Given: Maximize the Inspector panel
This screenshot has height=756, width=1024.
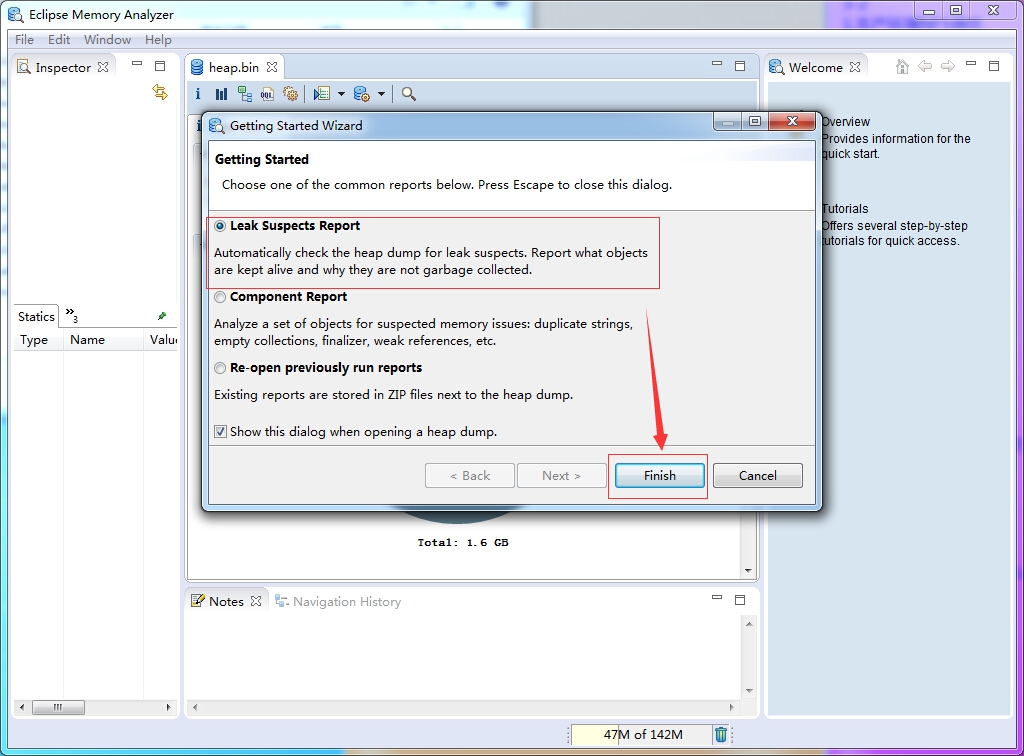Looking at the screenshot, I should pyautogui.click(x=160, y=66).
